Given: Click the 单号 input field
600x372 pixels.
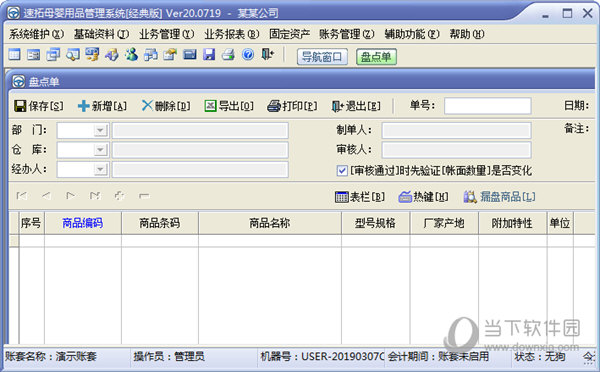Looking at the screenshot, I should [x=488, y=106].
